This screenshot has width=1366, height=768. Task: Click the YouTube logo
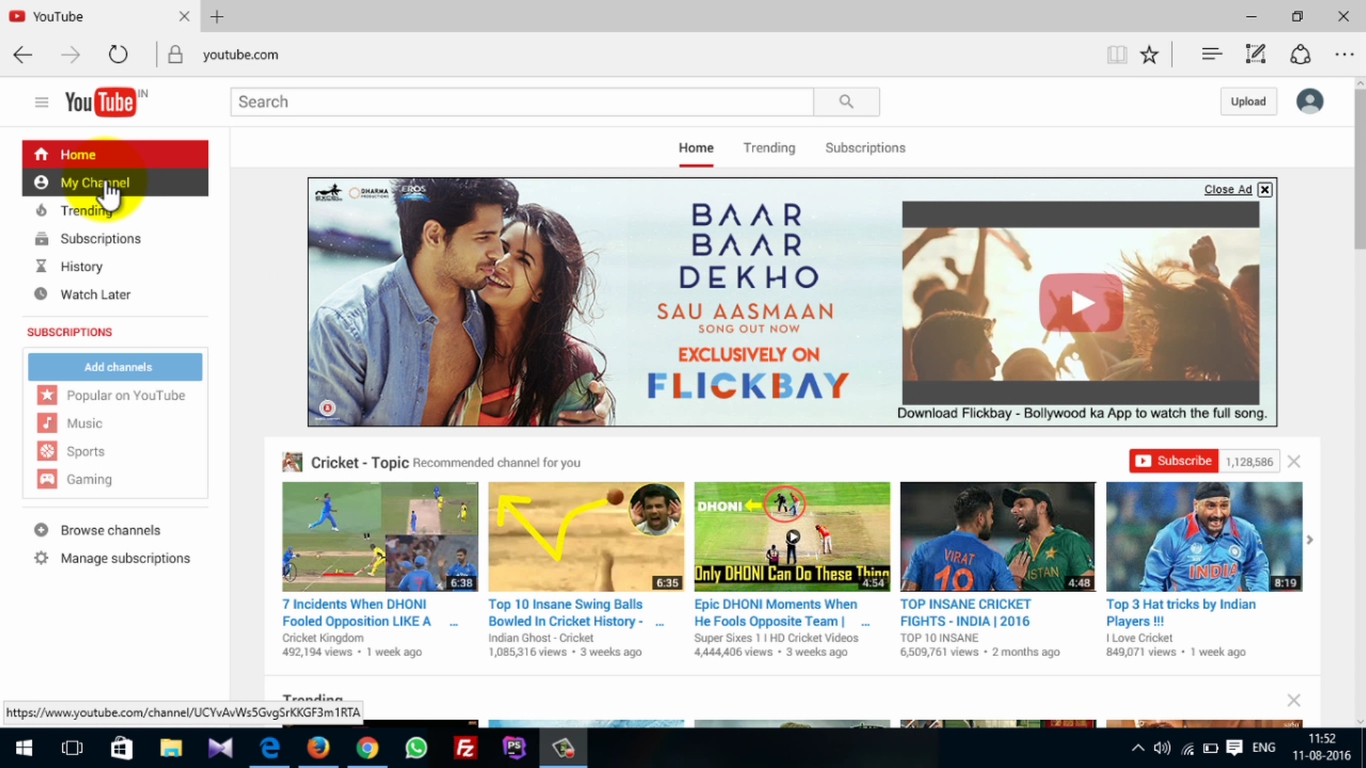100,102
